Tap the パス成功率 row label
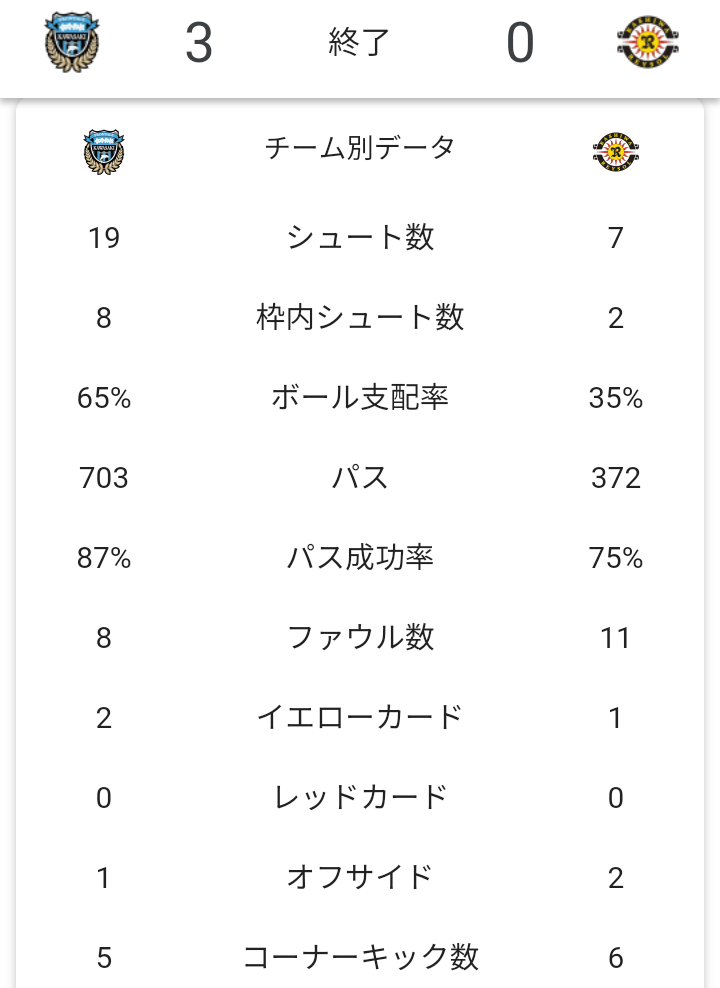The width and height of the screenshot is (720, 988). coord(360,558)
